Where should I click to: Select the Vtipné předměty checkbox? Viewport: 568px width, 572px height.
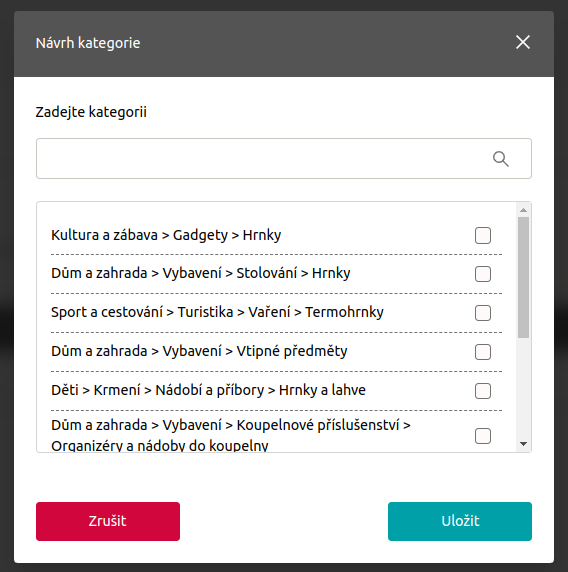tap(483, 352)
